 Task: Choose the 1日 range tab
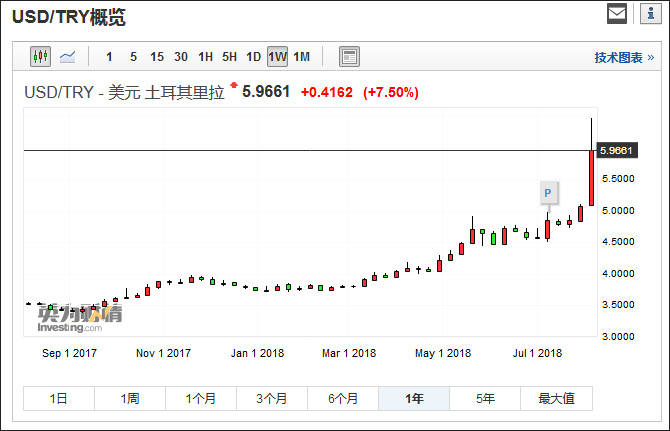pyautogui.click(x=59, y=399)
